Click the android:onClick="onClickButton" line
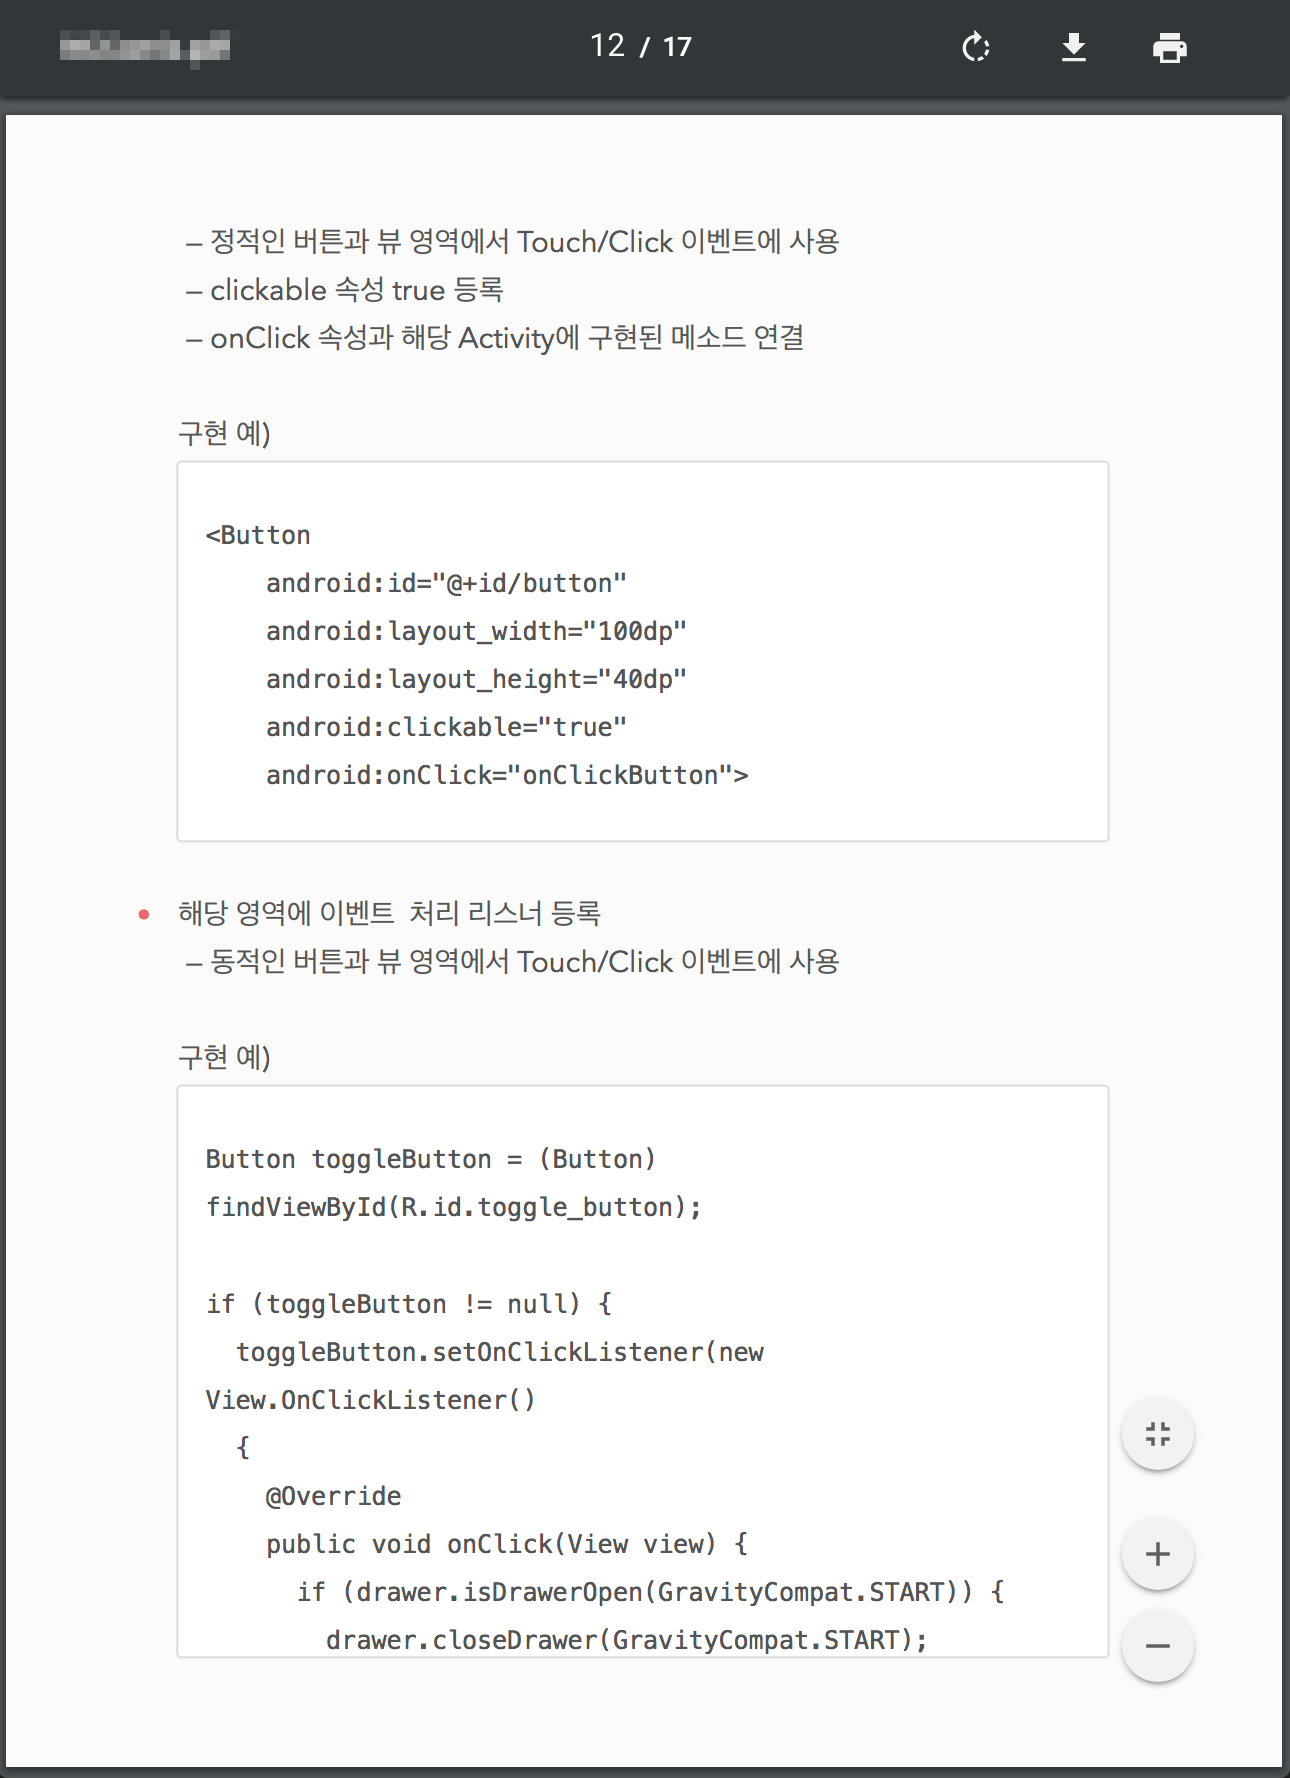Screen dimensions: 1290x1778 pyautogui.click(x=507, y=775)
